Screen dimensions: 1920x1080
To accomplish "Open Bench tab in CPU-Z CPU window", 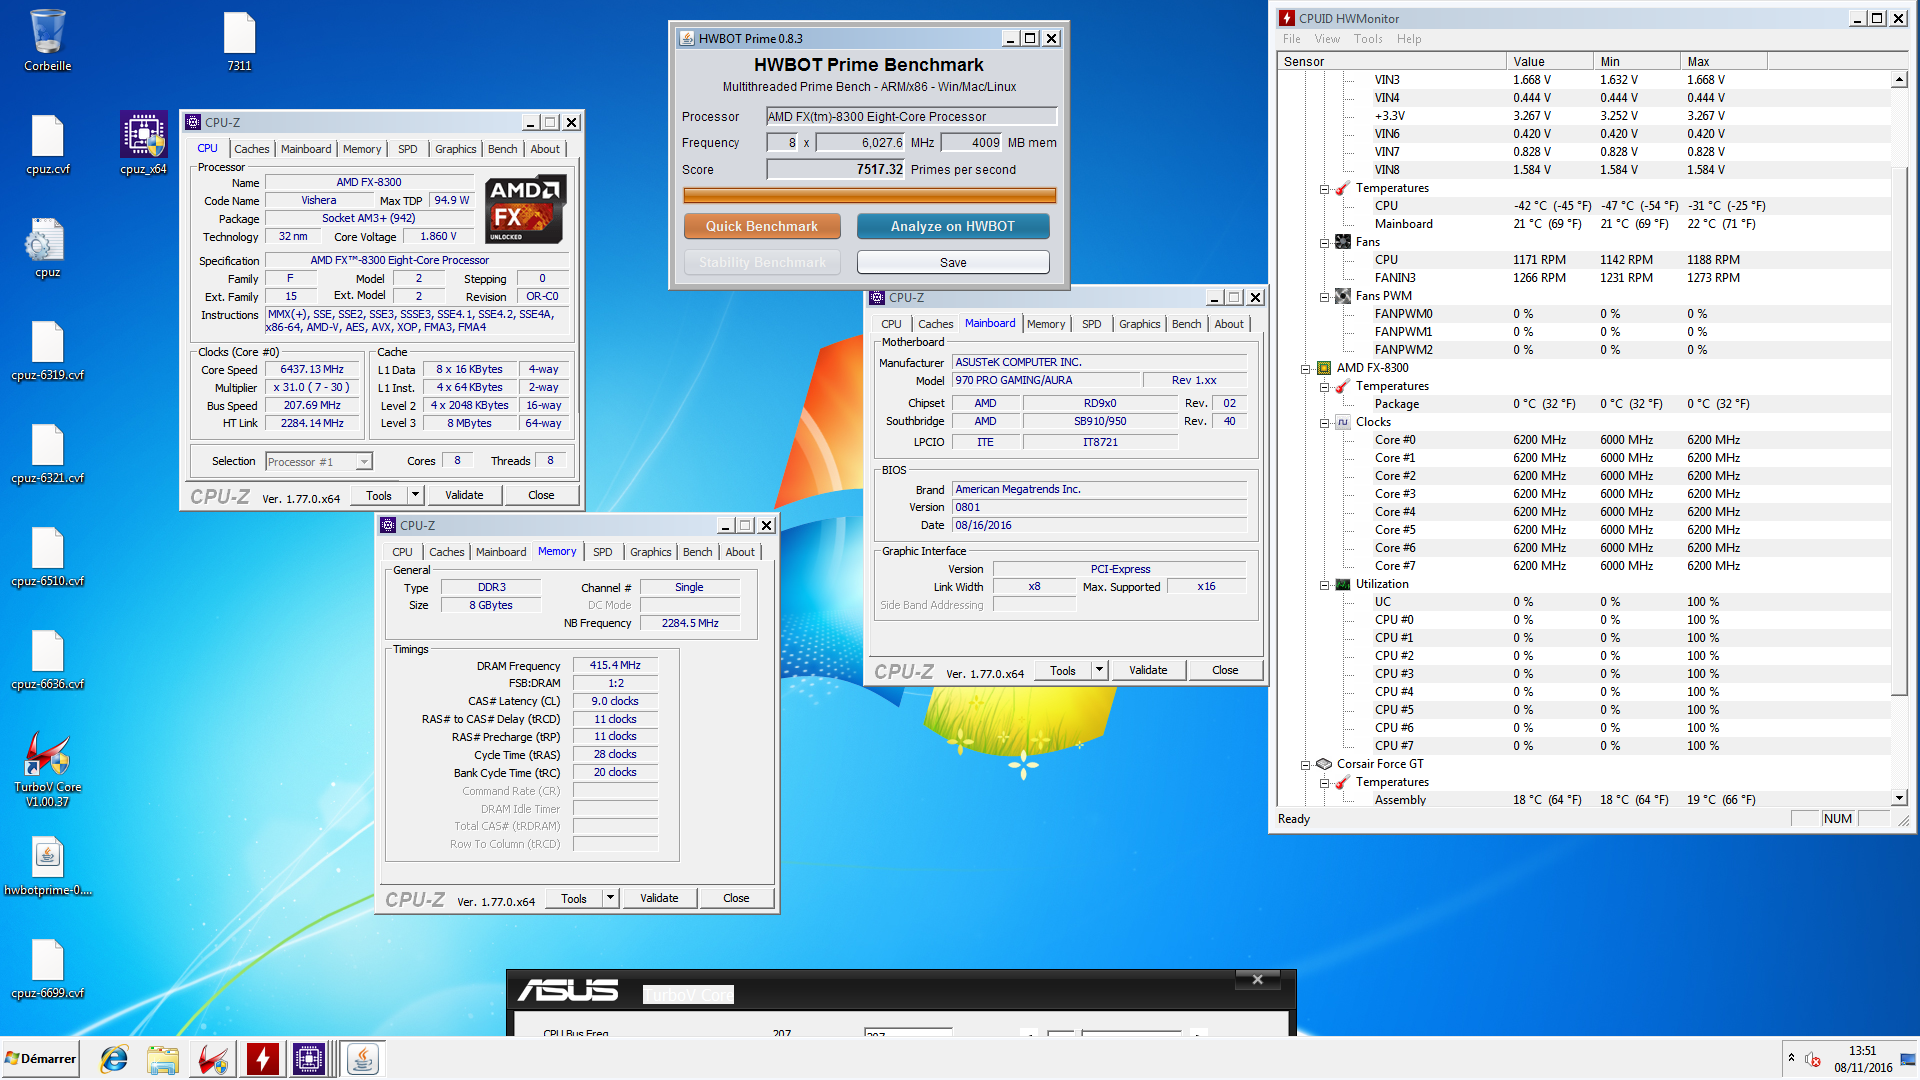I will pos(502,149).
